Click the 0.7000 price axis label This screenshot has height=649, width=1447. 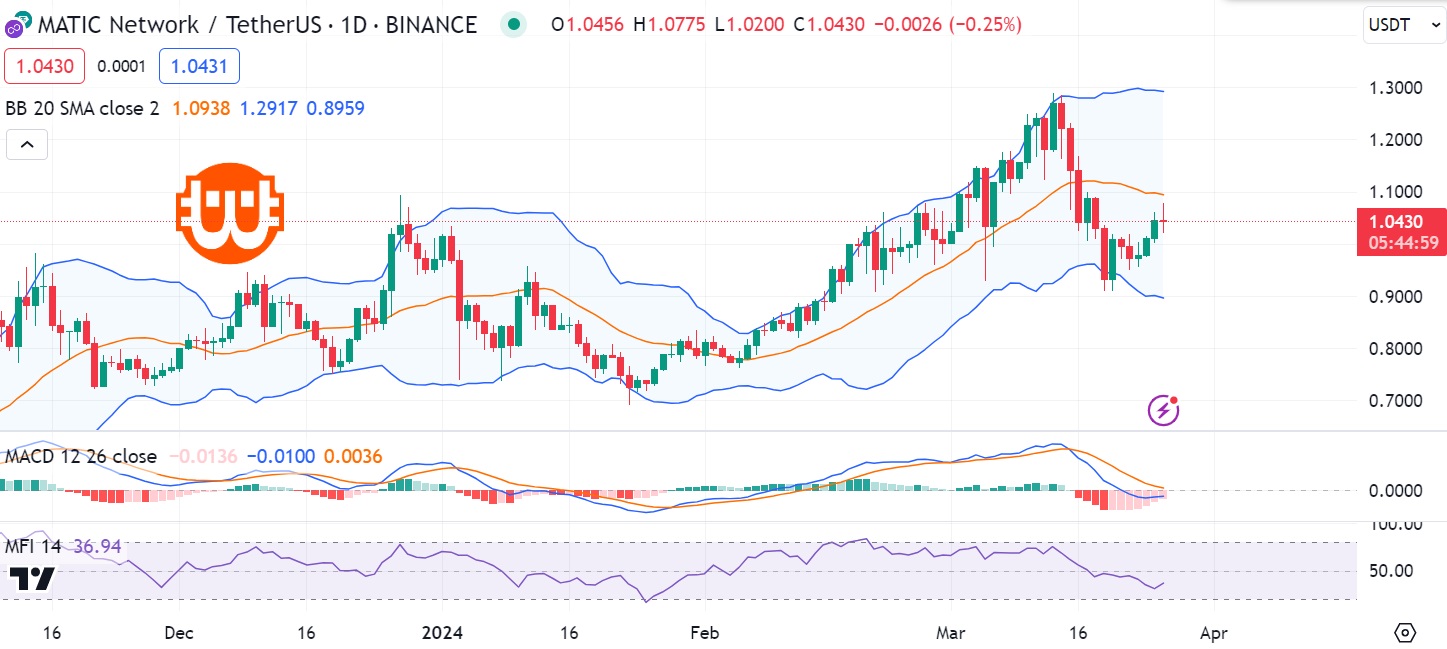coord(1396,401)
